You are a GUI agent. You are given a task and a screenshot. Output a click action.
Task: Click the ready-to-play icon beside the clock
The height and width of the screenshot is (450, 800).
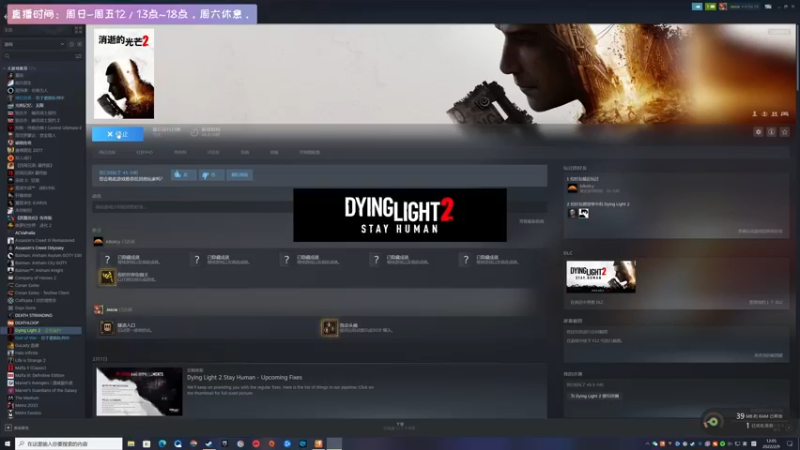click(80, 44)
